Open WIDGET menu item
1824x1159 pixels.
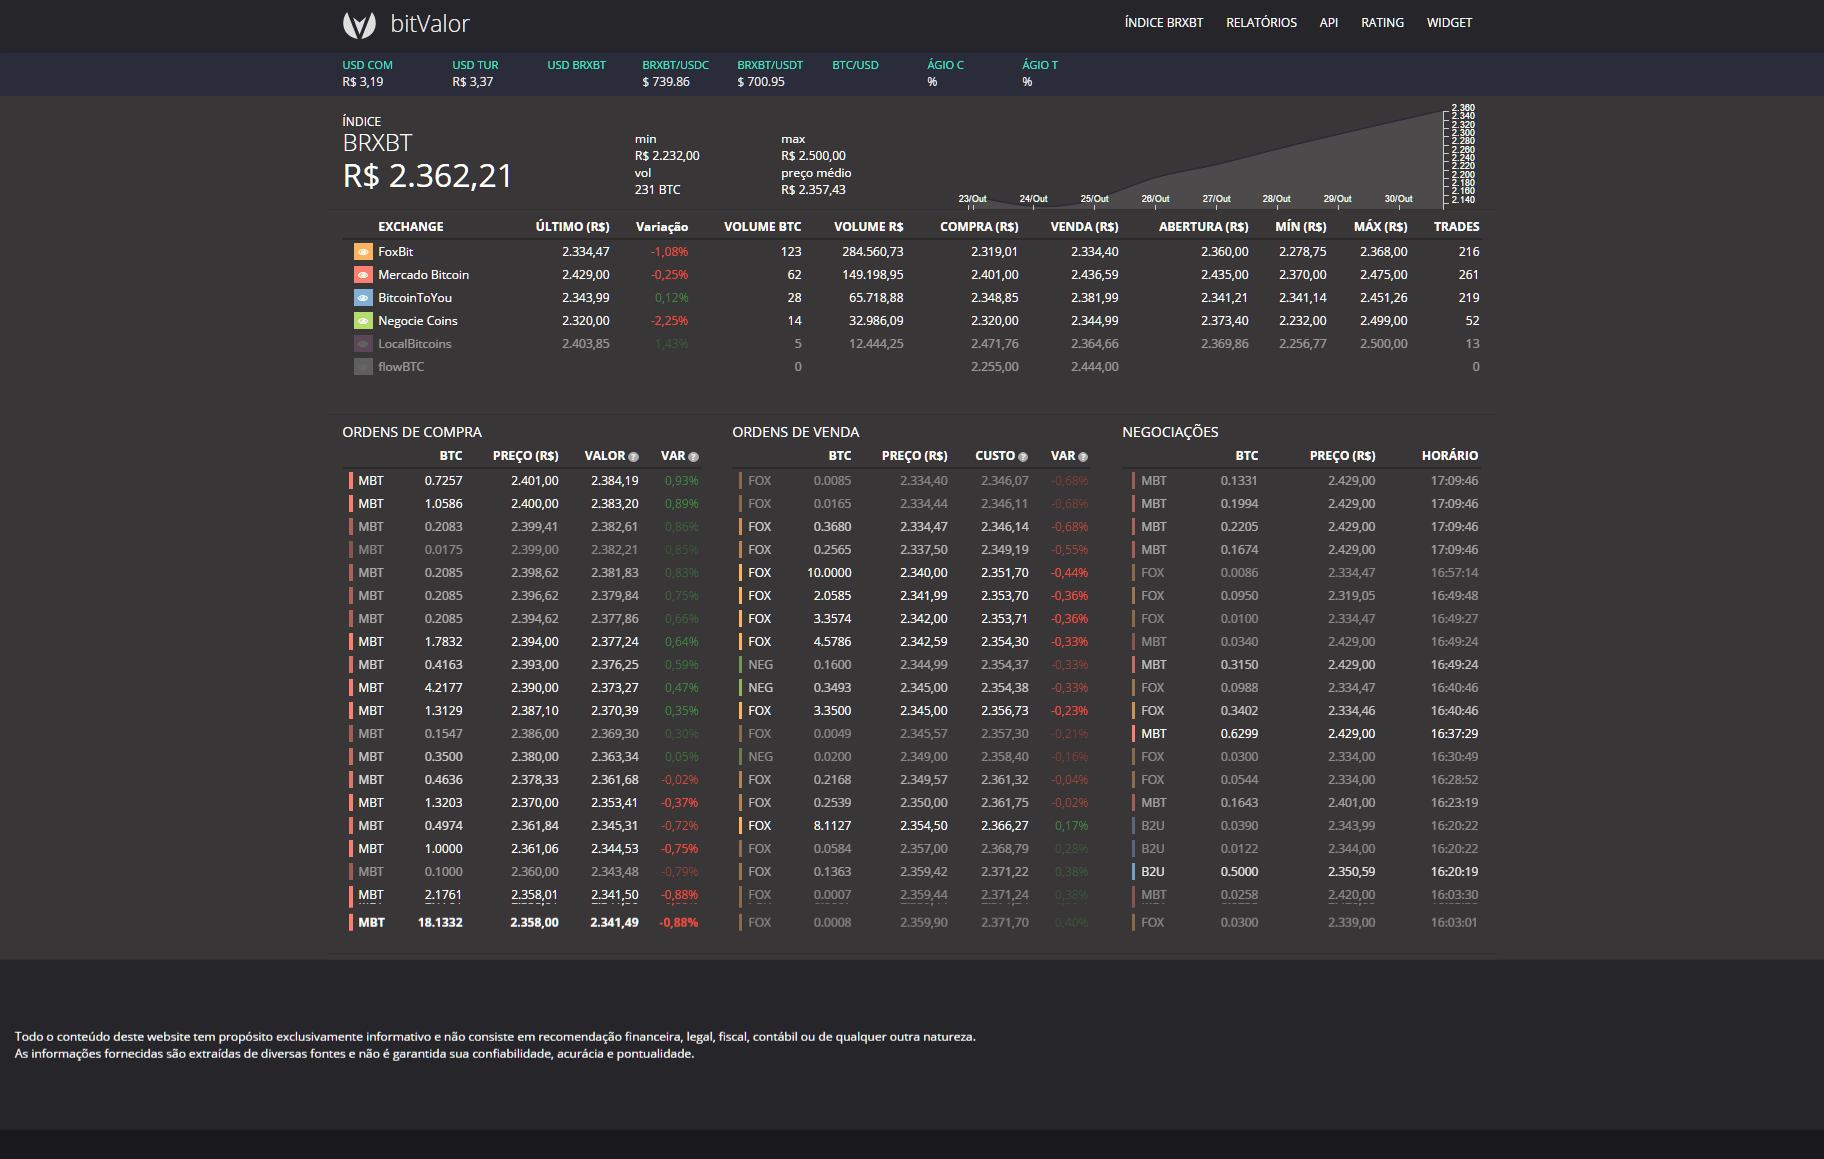point(1449,22)
